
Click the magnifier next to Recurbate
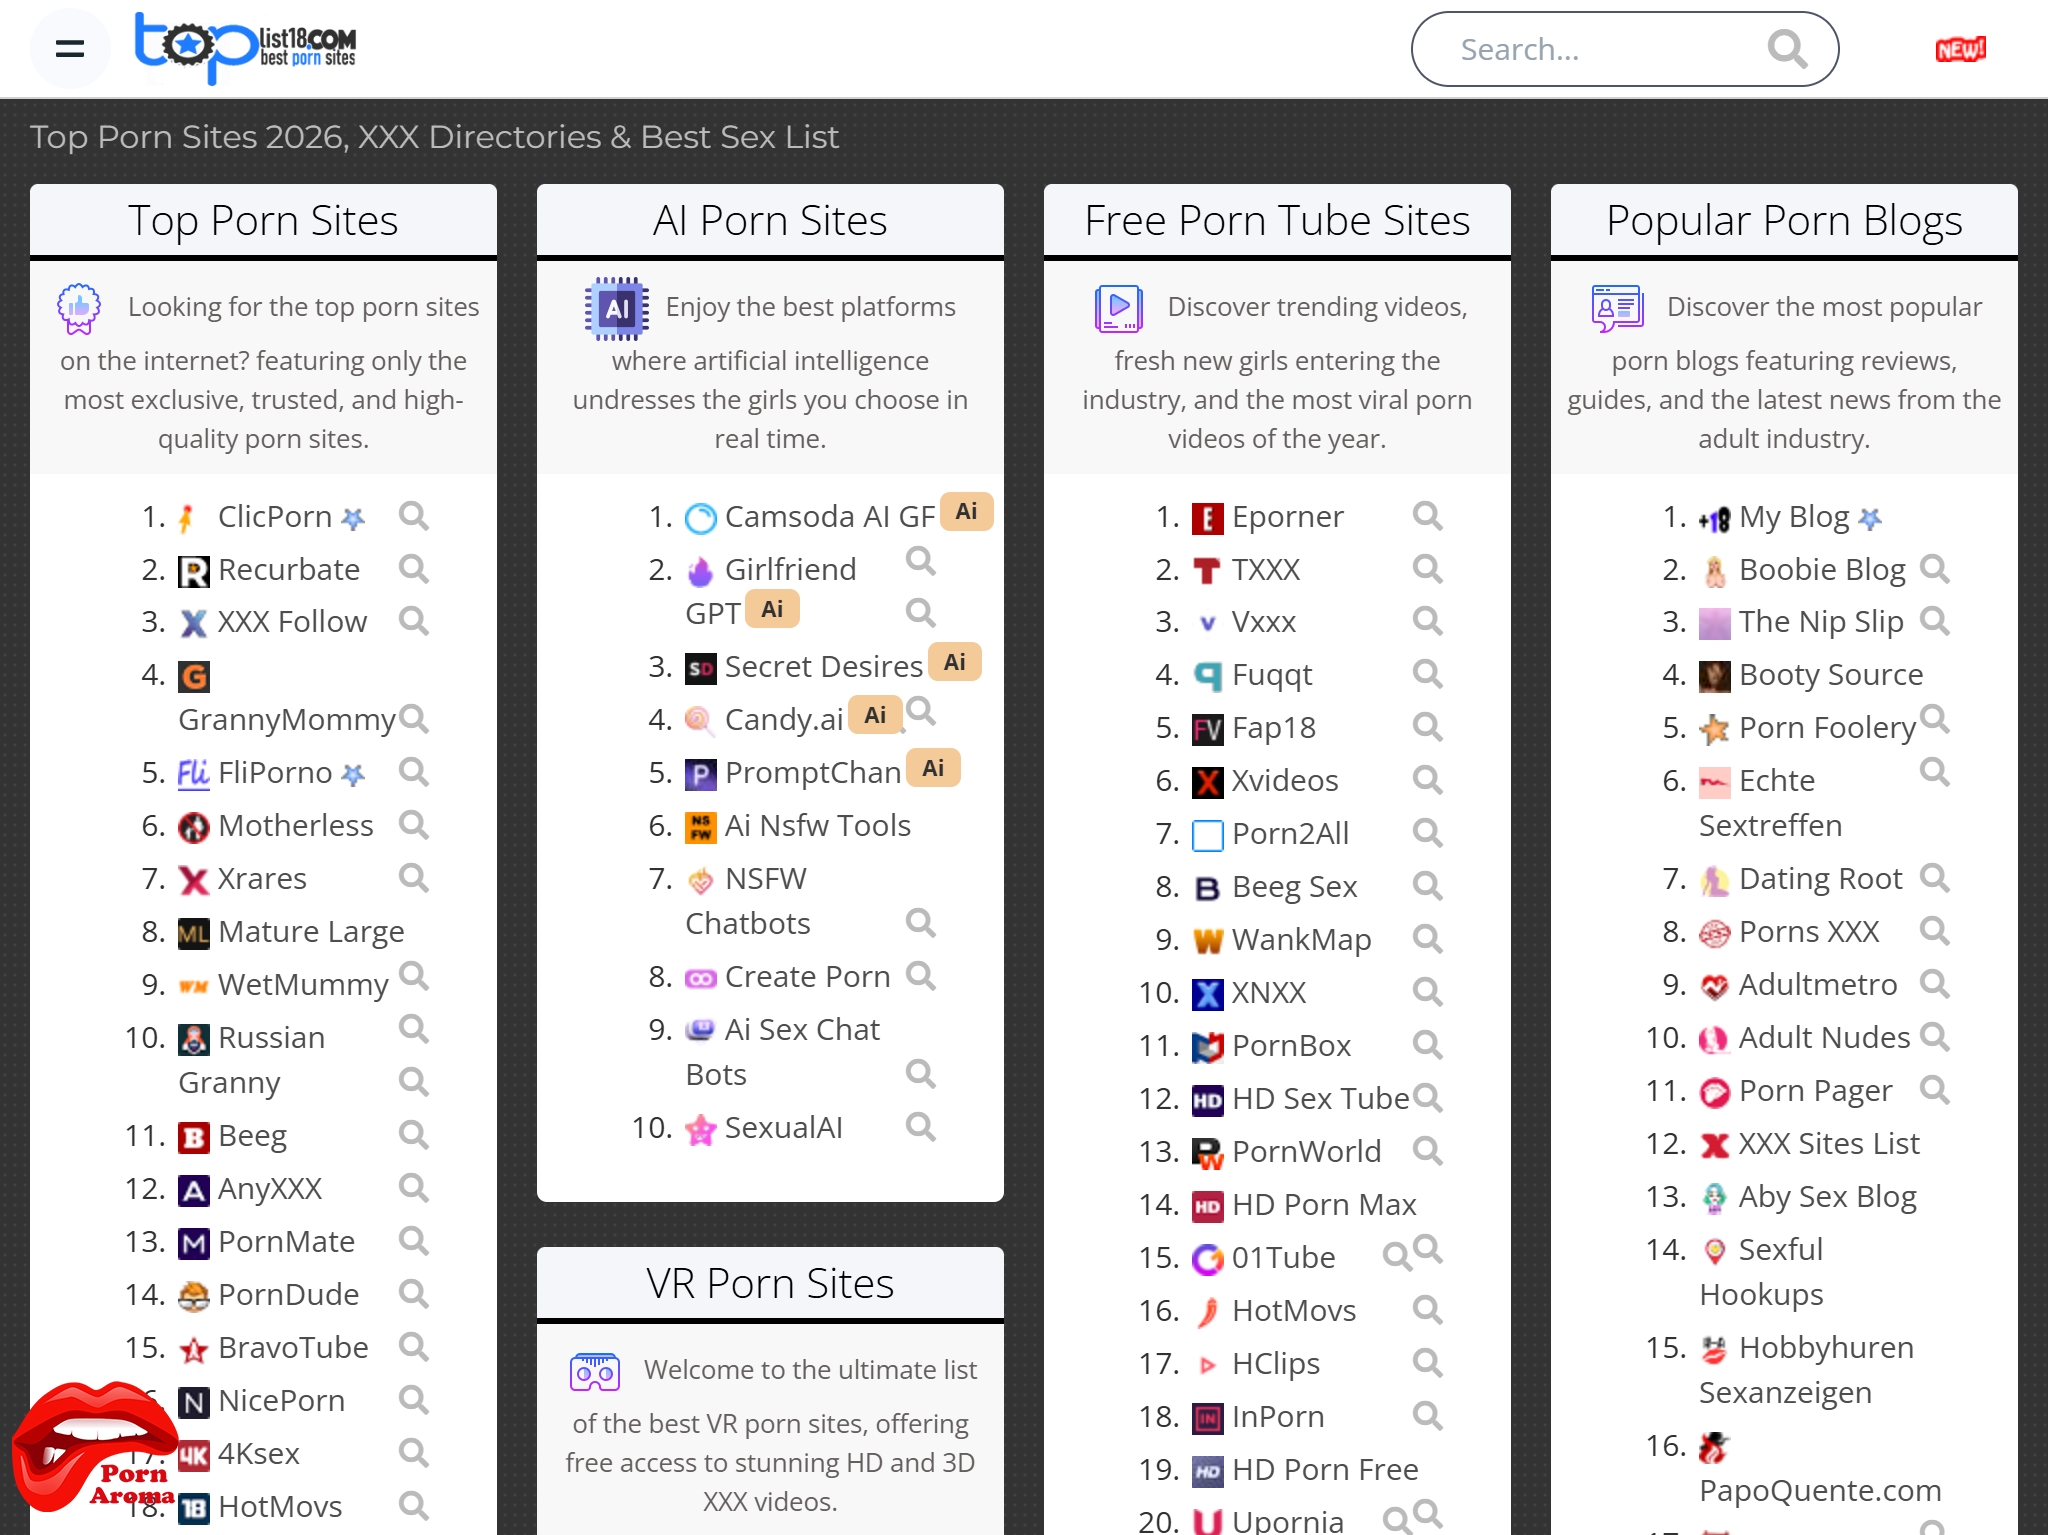click(x=413, y=569)
